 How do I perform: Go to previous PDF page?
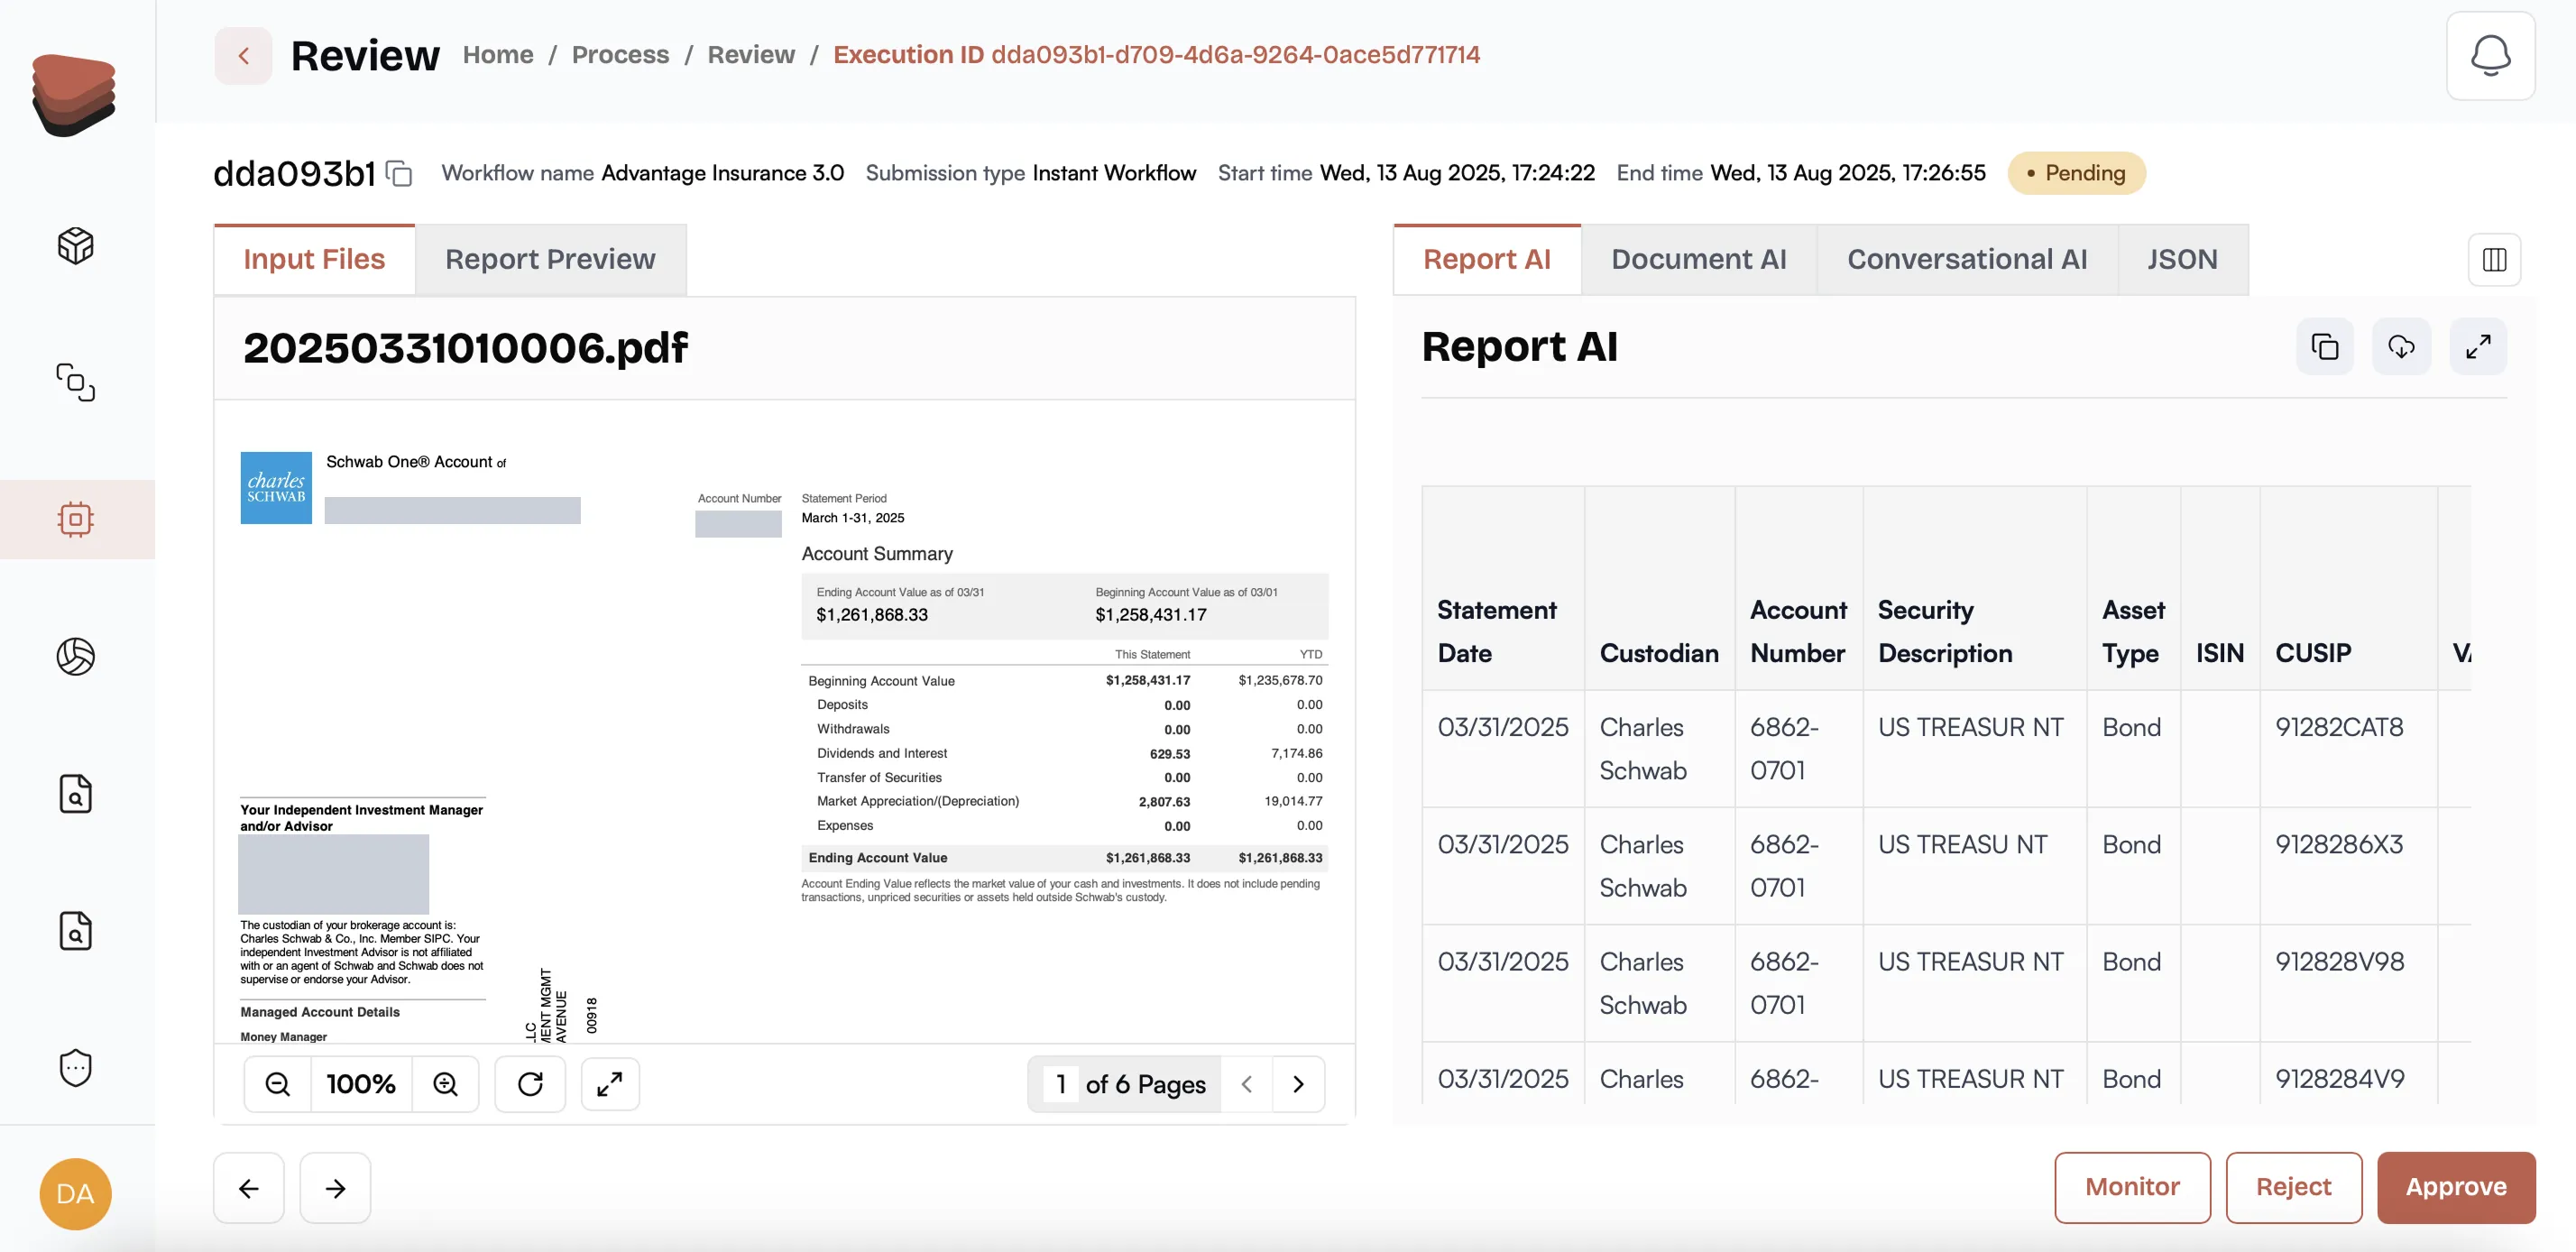pos(1246,1084)
